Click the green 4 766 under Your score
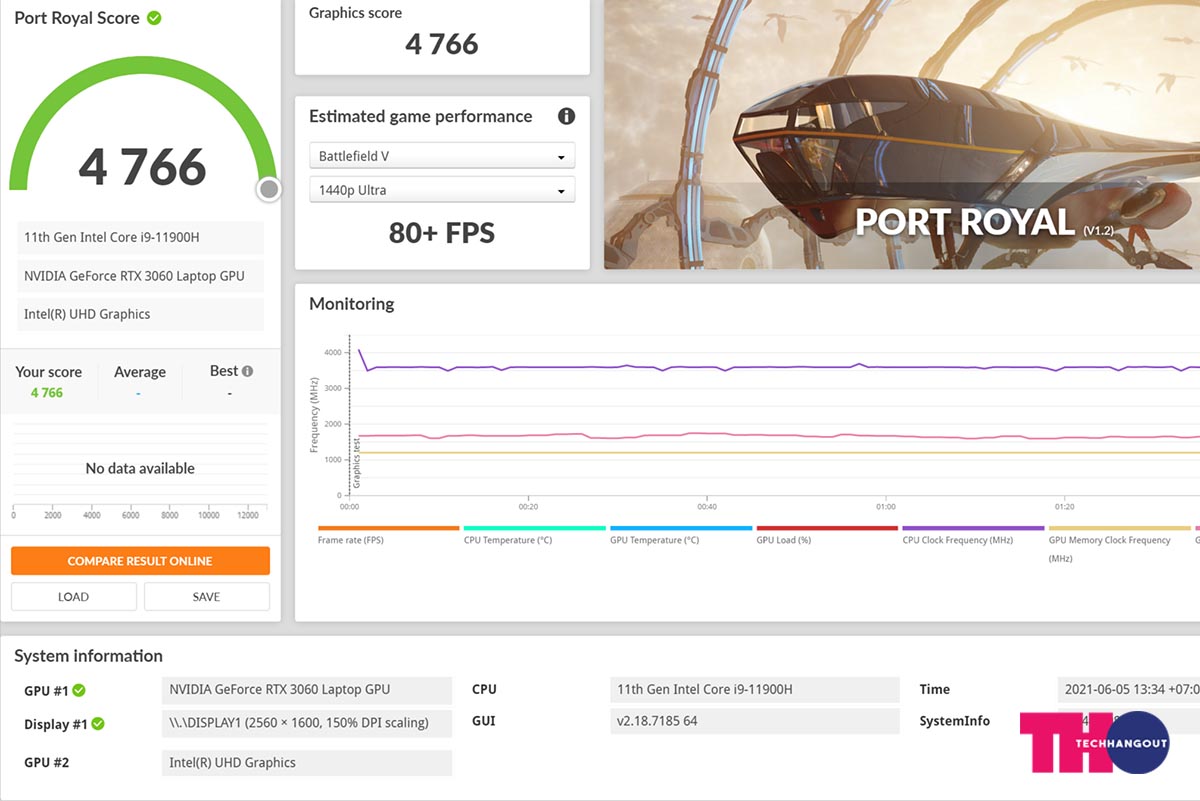The width and height of the screenshot is (1200, 801). 47,393
